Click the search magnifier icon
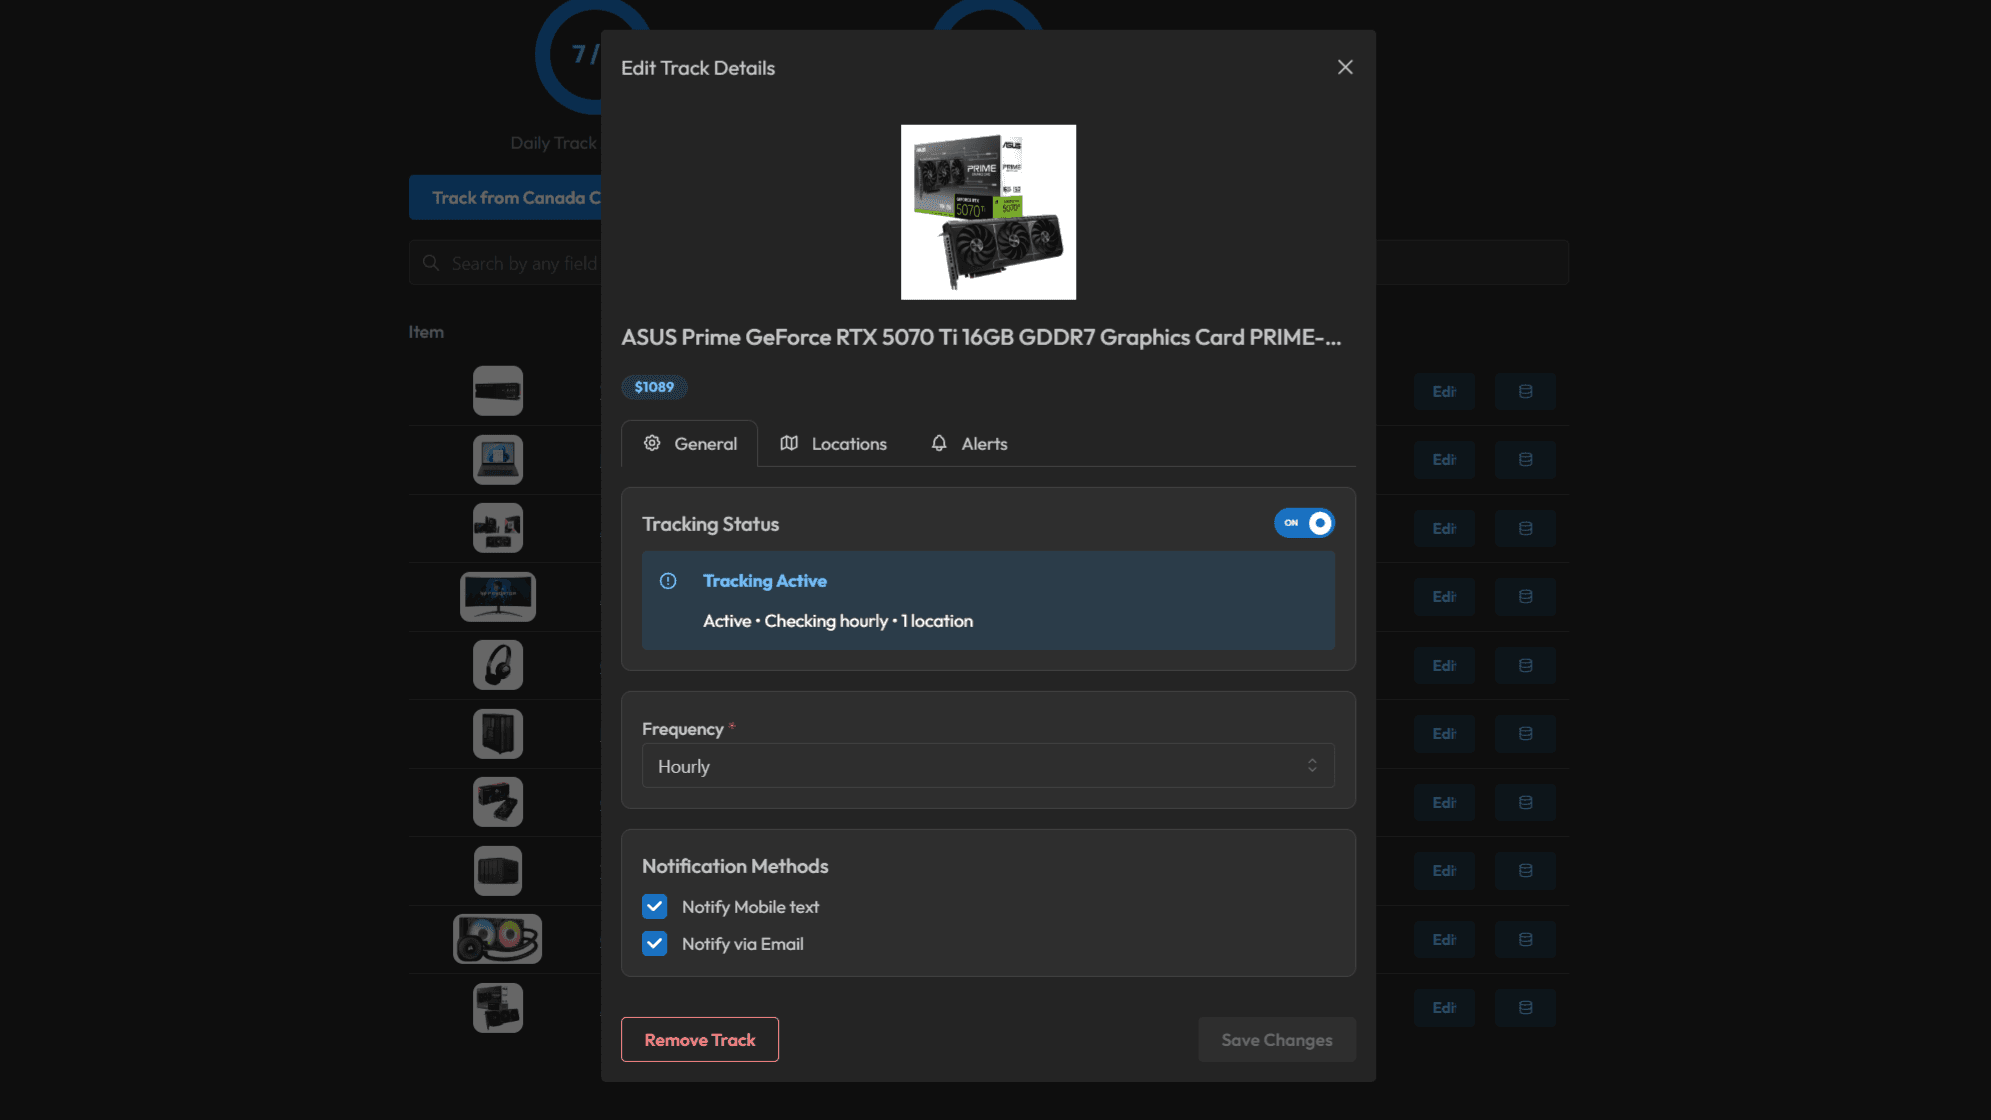Screen dimensions: 1991x1120 click(431, 263)
